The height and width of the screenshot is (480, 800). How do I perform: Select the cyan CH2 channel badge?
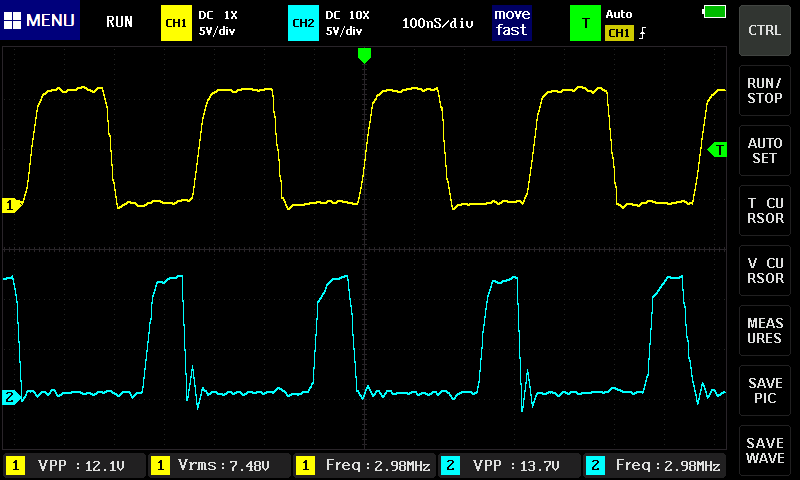click(303, 22)
